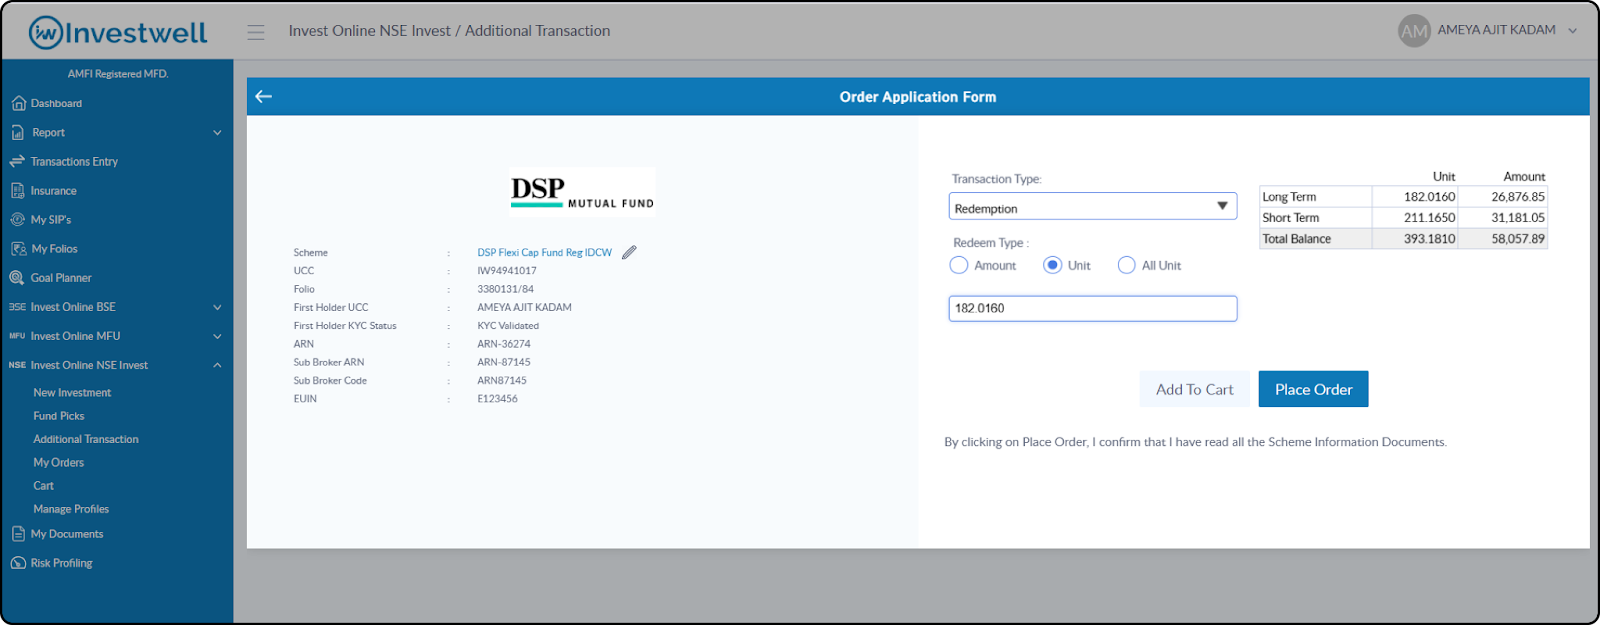Click the Long Term amount 26,876.85
Screen dimensions: 1600x625
click(x=1518, y=197)
